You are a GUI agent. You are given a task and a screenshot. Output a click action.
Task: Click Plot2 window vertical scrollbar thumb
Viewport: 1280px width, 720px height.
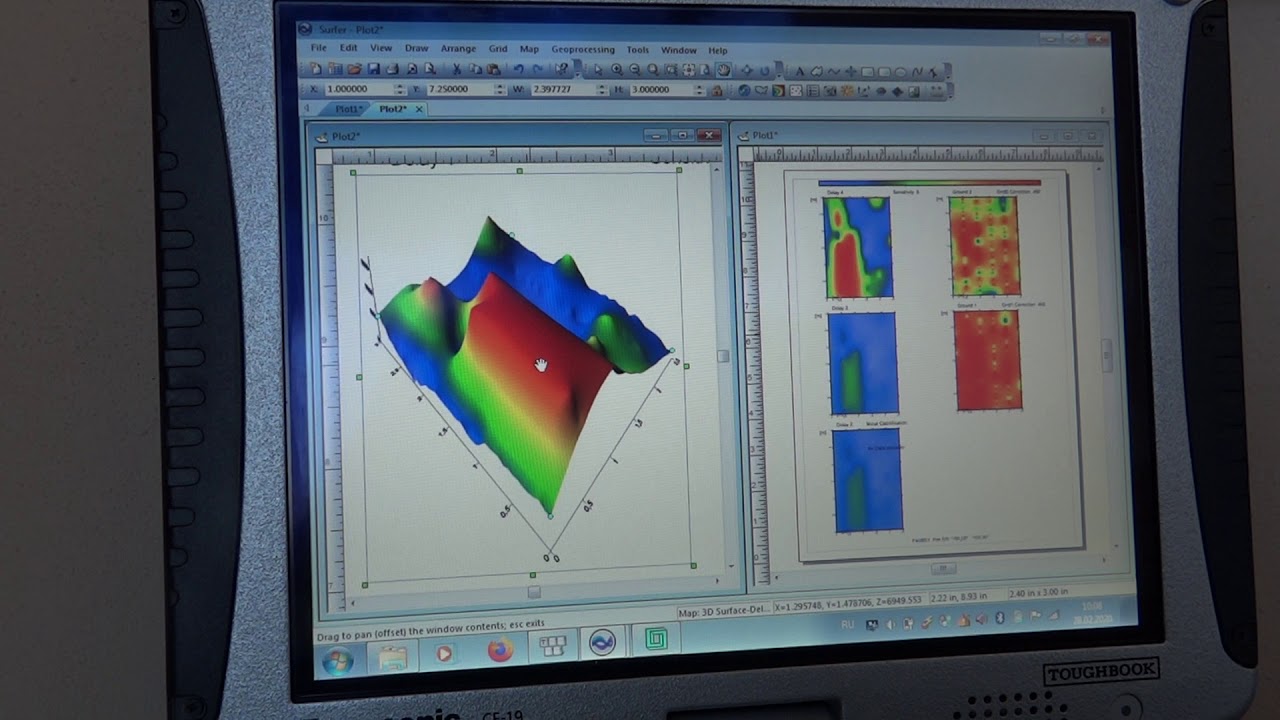(x=723, y=355)
